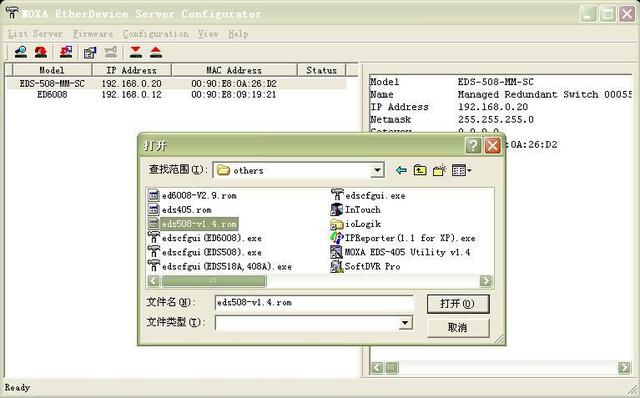Click the red downward arrow import icon

136,52
